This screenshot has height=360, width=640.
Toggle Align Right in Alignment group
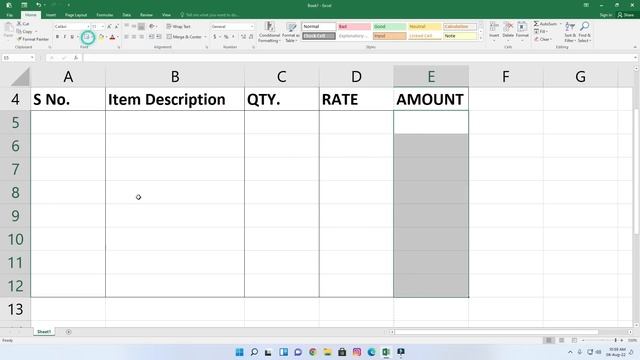[x=141, y=37]
